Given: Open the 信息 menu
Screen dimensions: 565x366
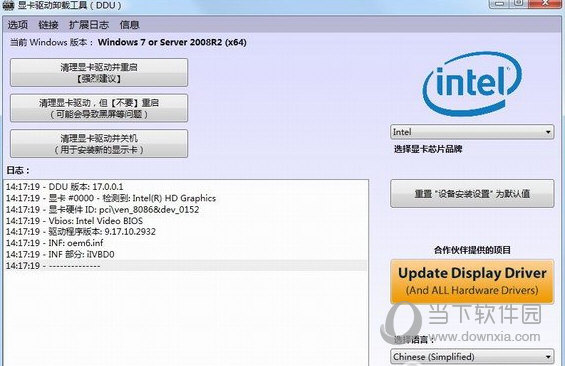Looking at the screenshot, I should tap(129, 25).
